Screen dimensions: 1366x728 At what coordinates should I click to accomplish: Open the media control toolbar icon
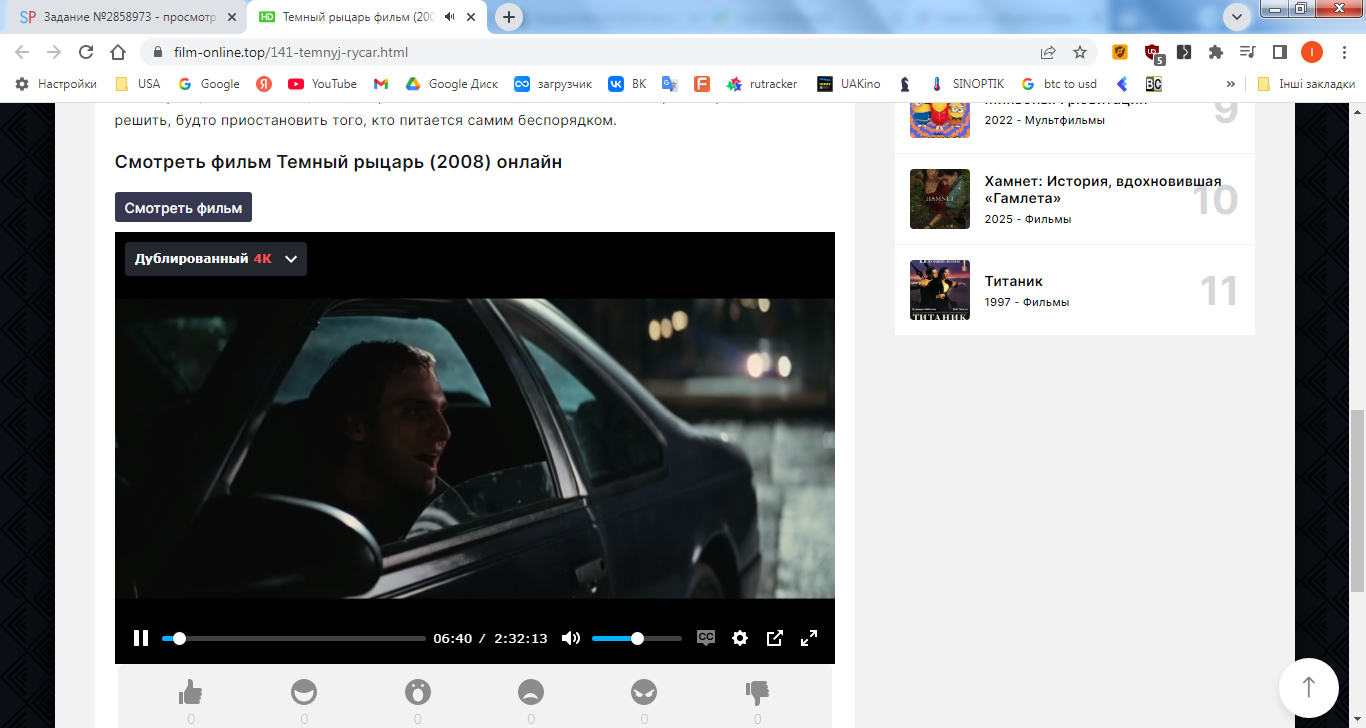pyautogui.click(x=1247, y=52)
